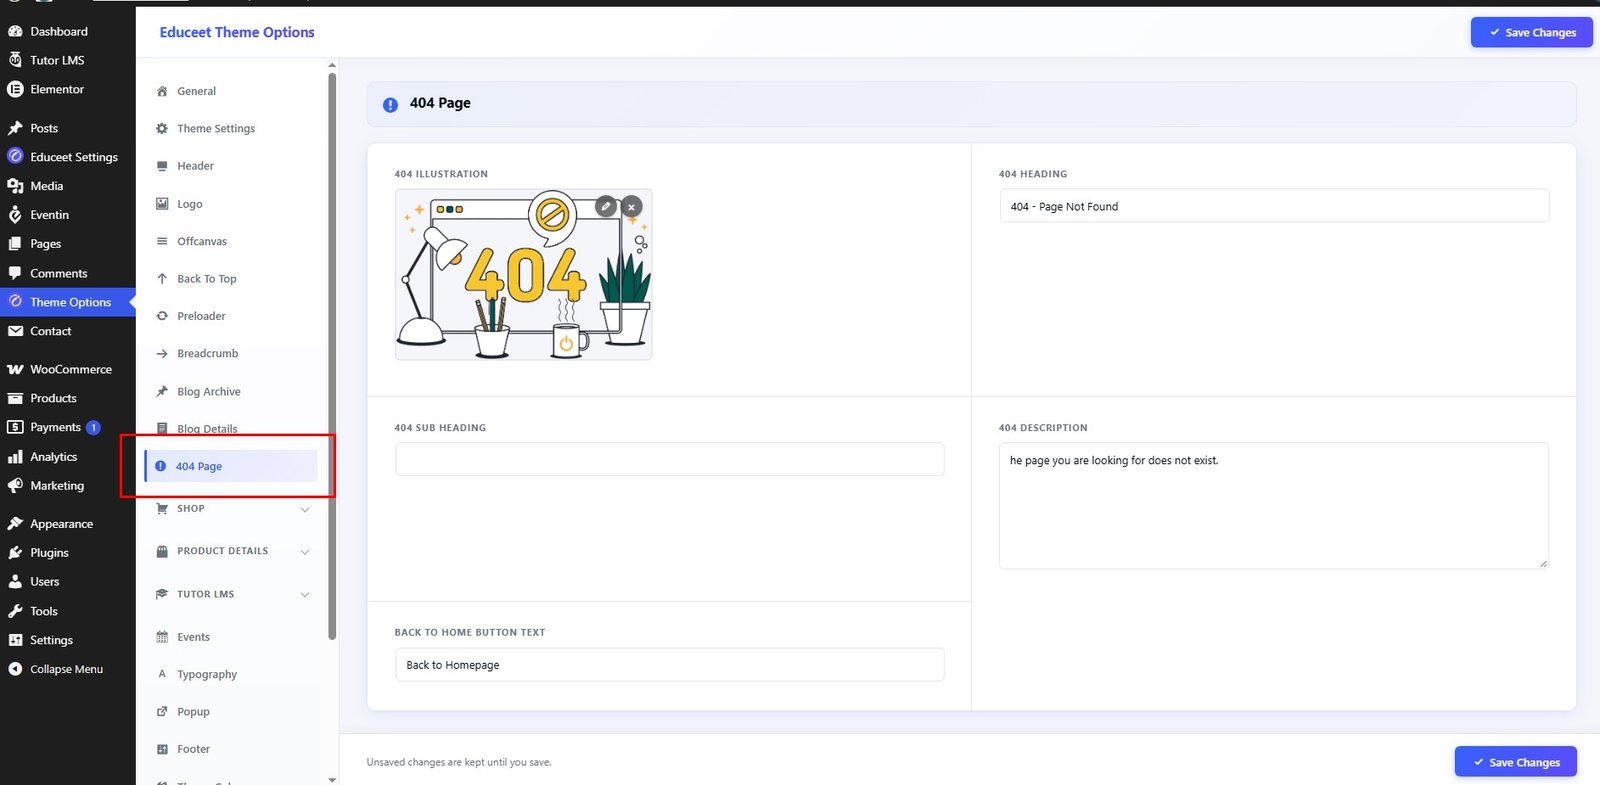Expand the PRODUCT DETAILS section
Image resolution: width=1600 pixels, height=785 pixels.
tap(231, 551)
